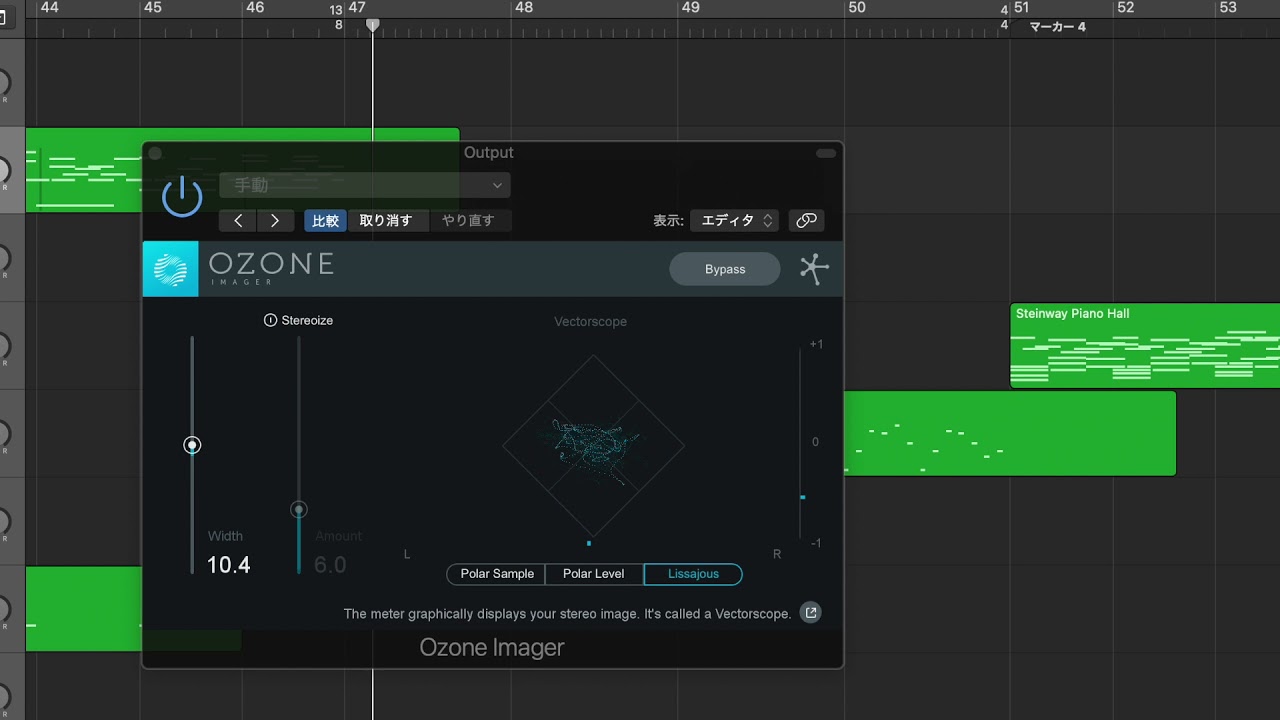Click the Output window title
This screenshot has height=720, width=1280.
[489, 153]
